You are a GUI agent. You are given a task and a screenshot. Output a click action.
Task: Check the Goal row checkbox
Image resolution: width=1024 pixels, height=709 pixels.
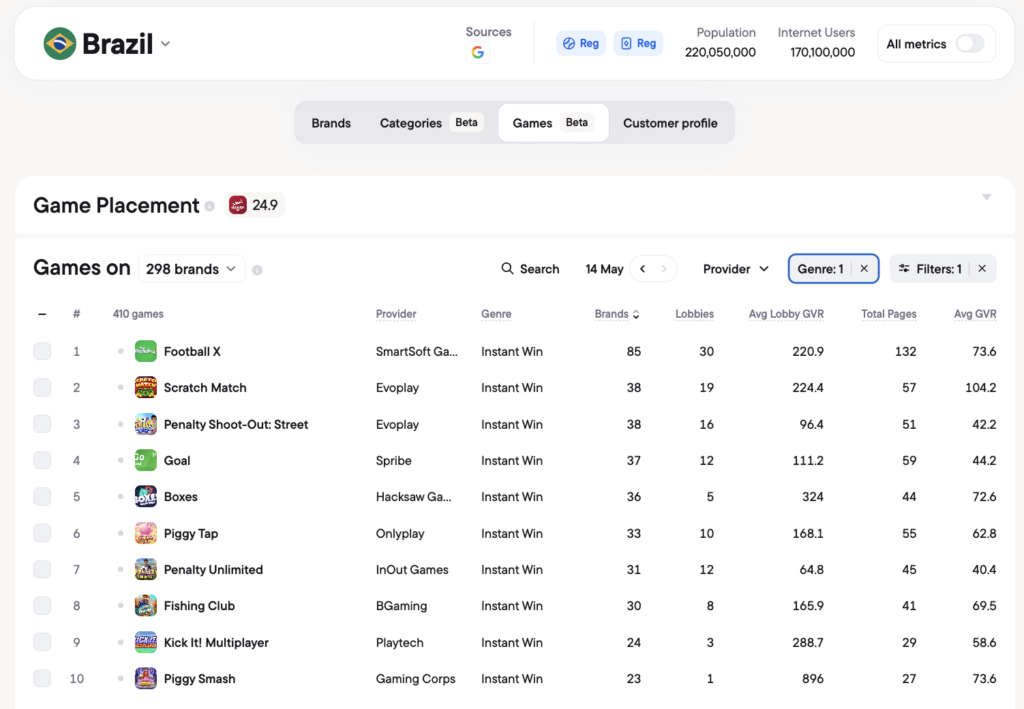point(42,460)
